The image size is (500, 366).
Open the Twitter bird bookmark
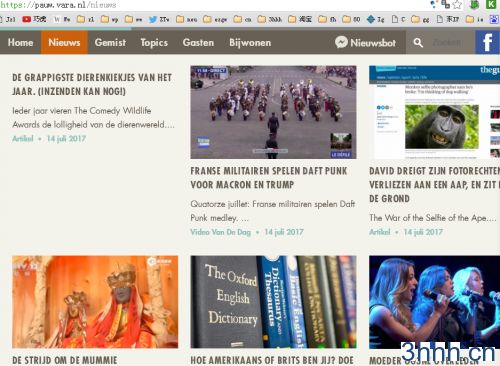coord(159,19)
